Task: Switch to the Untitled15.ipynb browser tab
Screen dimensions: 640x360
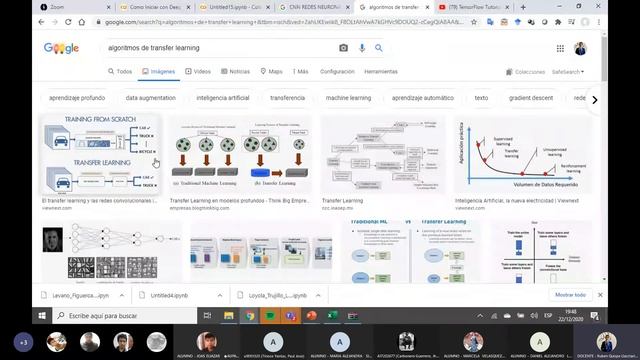Action: pos(236,7)
